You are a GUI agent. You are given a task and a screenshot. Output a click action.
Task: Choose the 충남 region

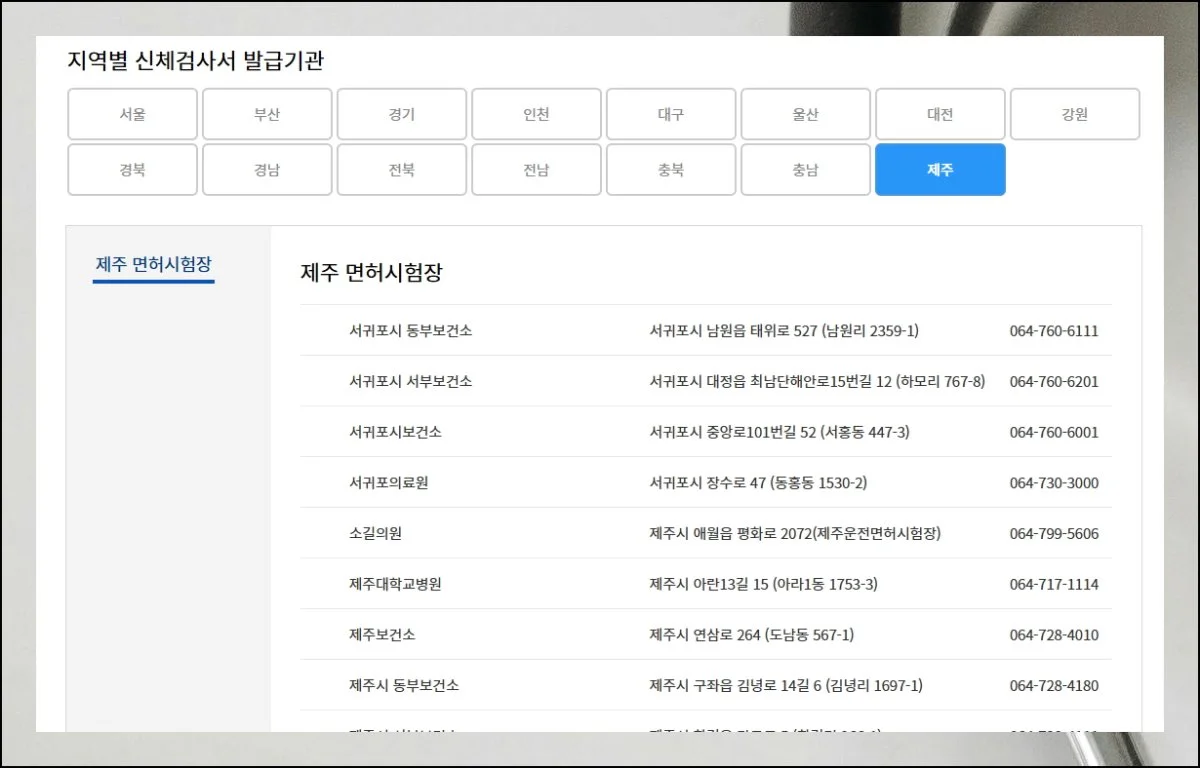coord(806,169)
